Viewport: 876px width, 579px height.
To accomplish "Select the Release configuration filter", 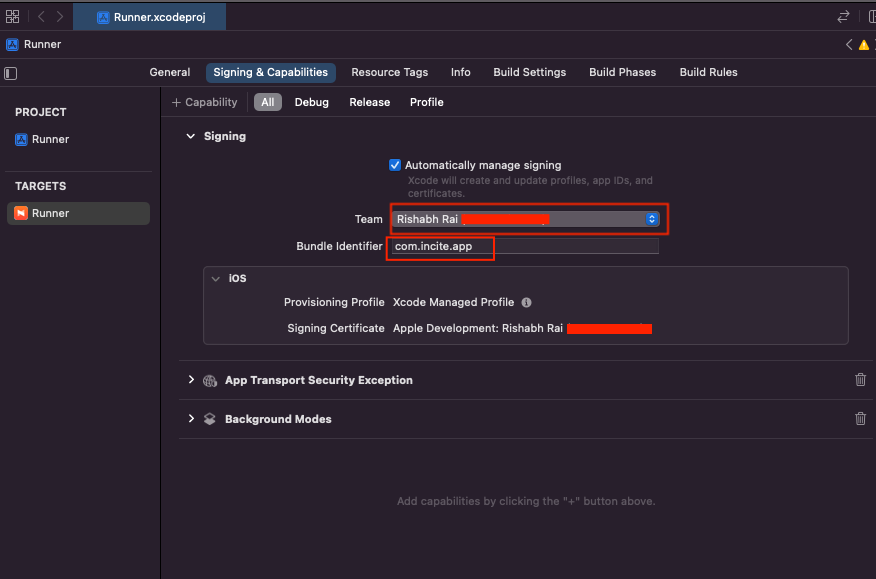I will tap(369, 102).
